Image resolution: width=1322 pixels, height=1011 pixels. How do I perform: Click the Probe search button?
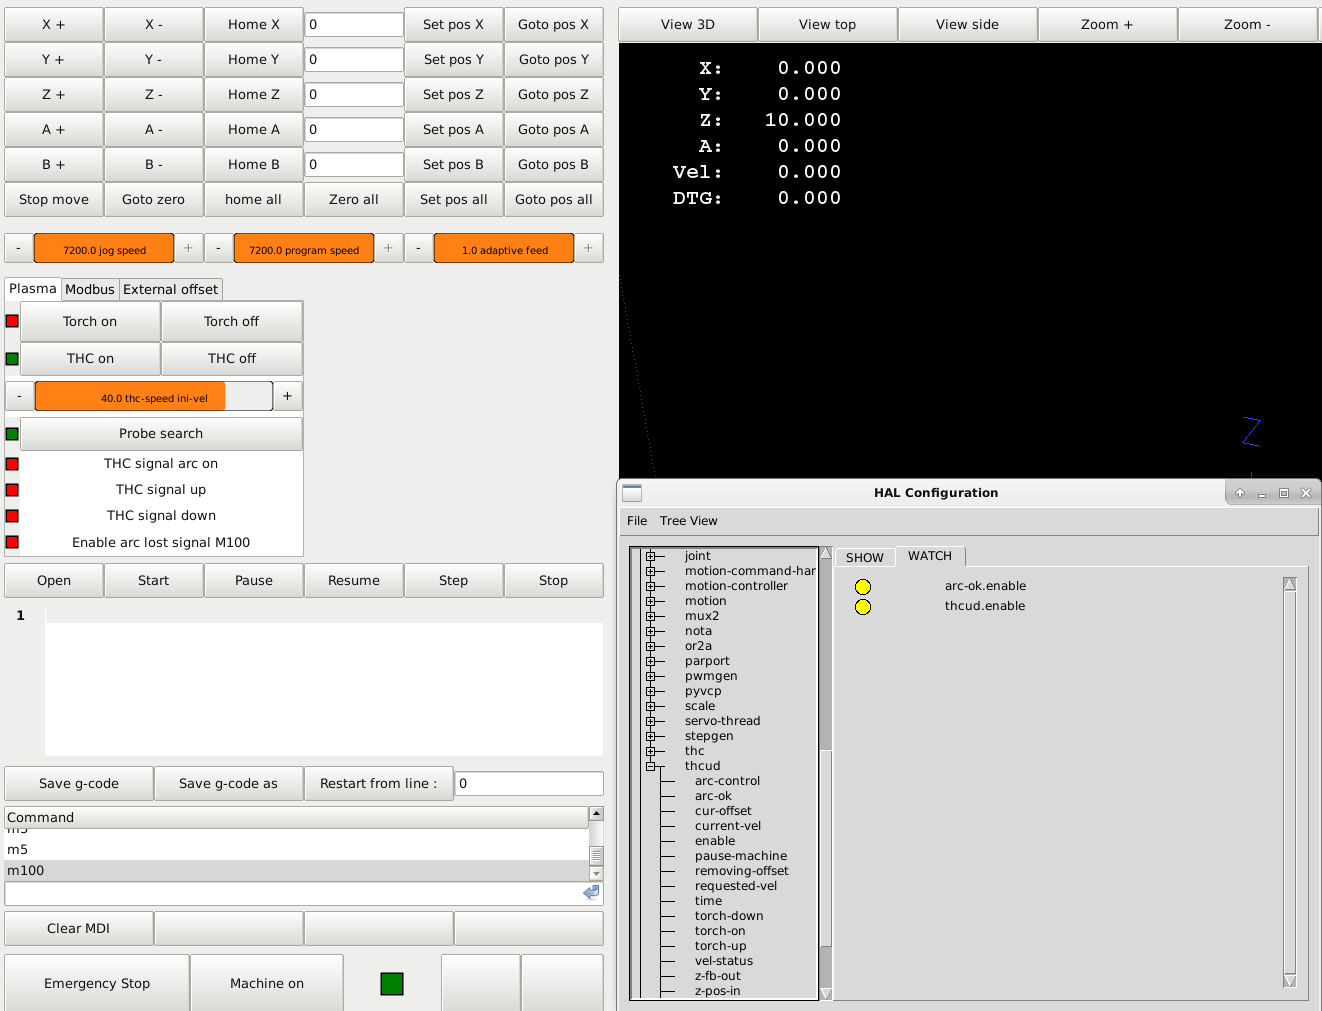click(x=161, y=434)
